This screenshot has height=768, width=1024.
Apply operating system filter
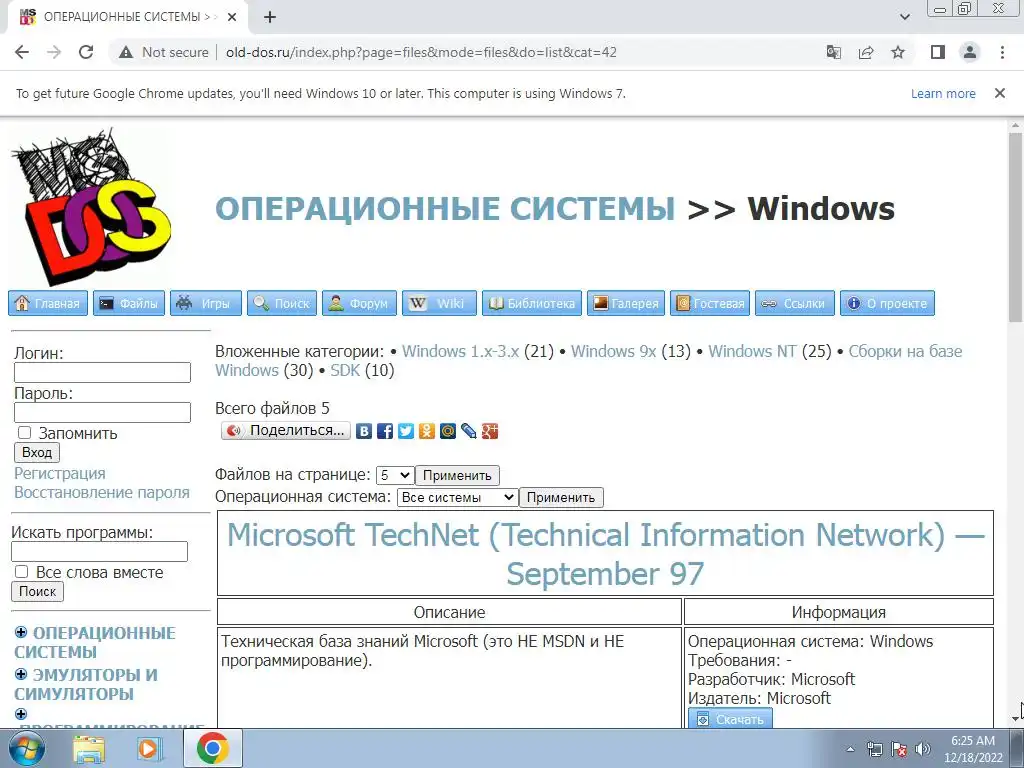(561, 498)
